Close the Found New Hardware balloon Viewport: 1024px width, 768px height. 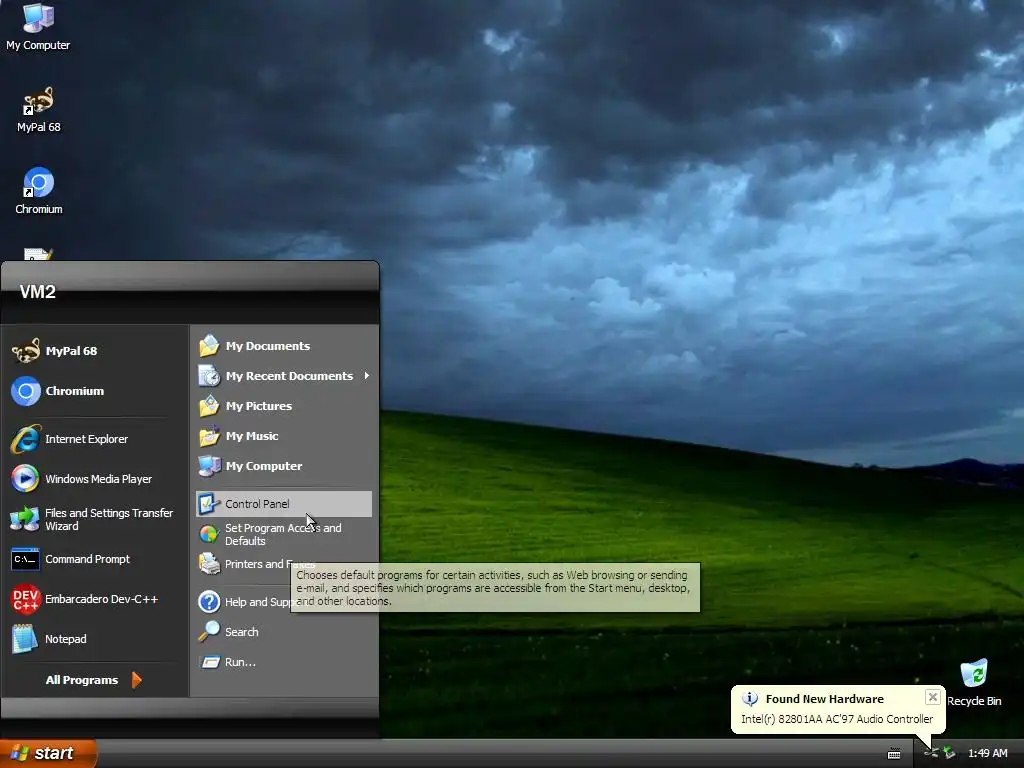pyautogui.click(x=933, y=697)
